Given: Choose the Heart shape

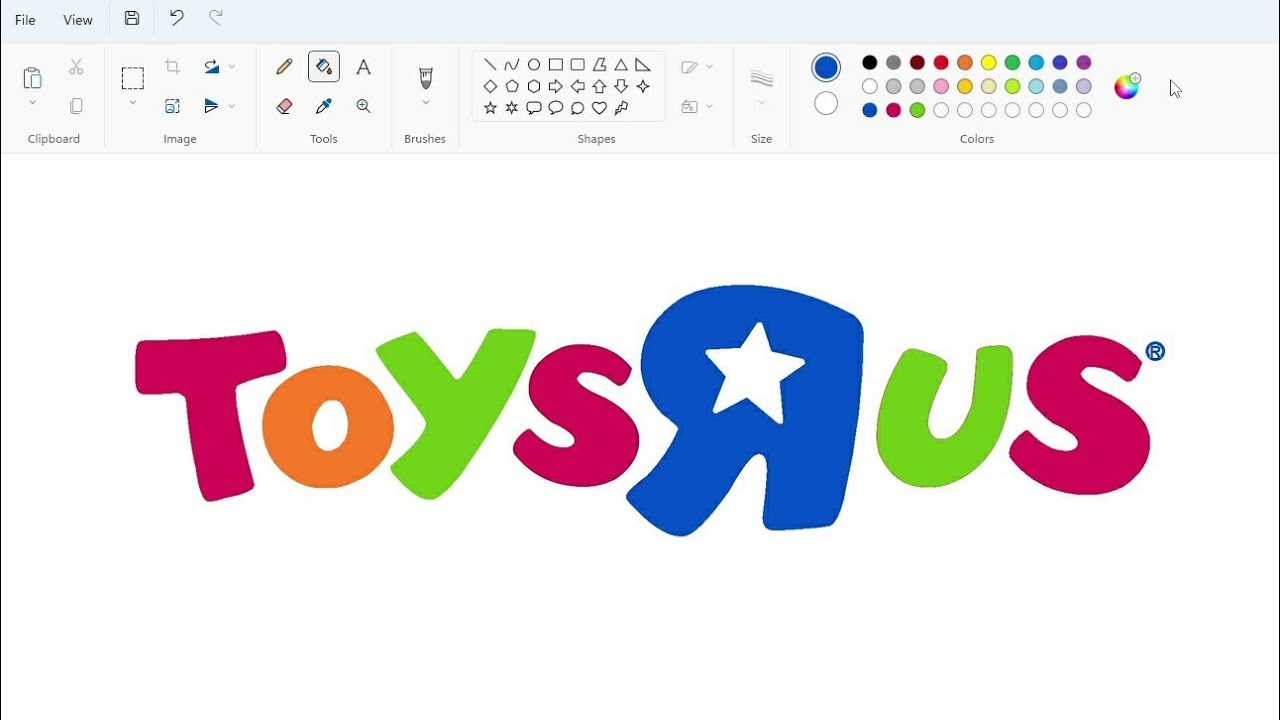Looking at the screenshot, I should [x=600, y=108].
